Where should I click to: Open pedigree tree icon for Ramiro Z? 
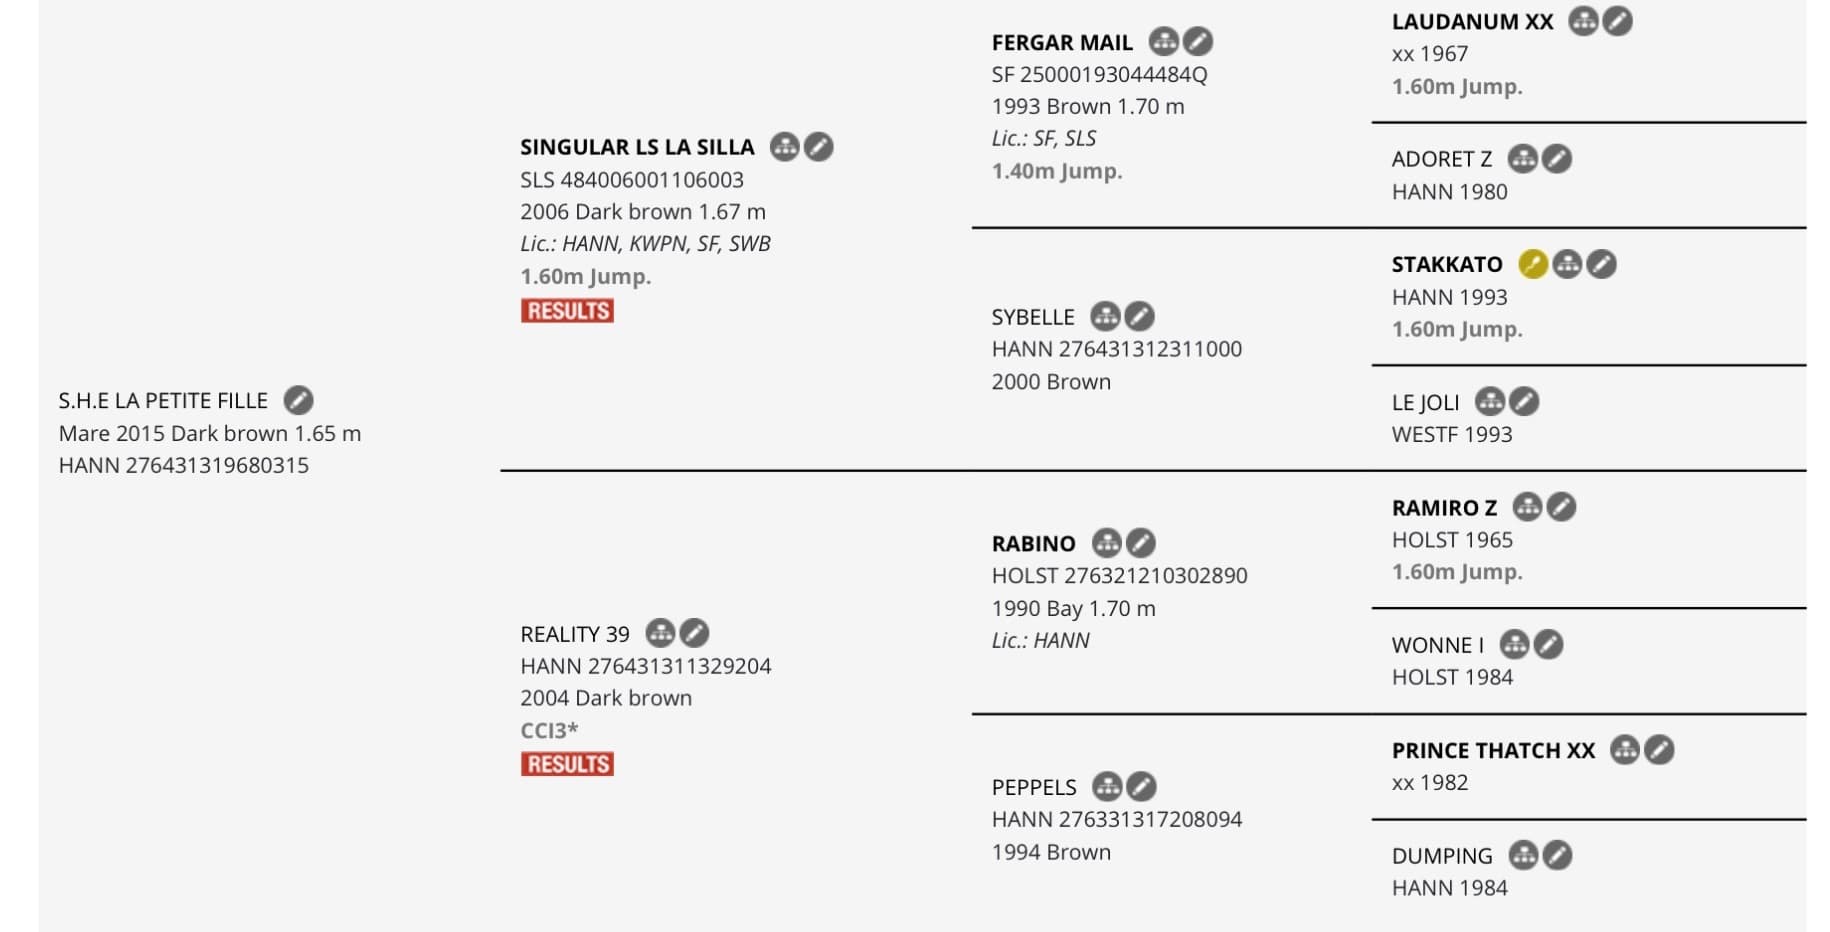(x=1527, y=507)
